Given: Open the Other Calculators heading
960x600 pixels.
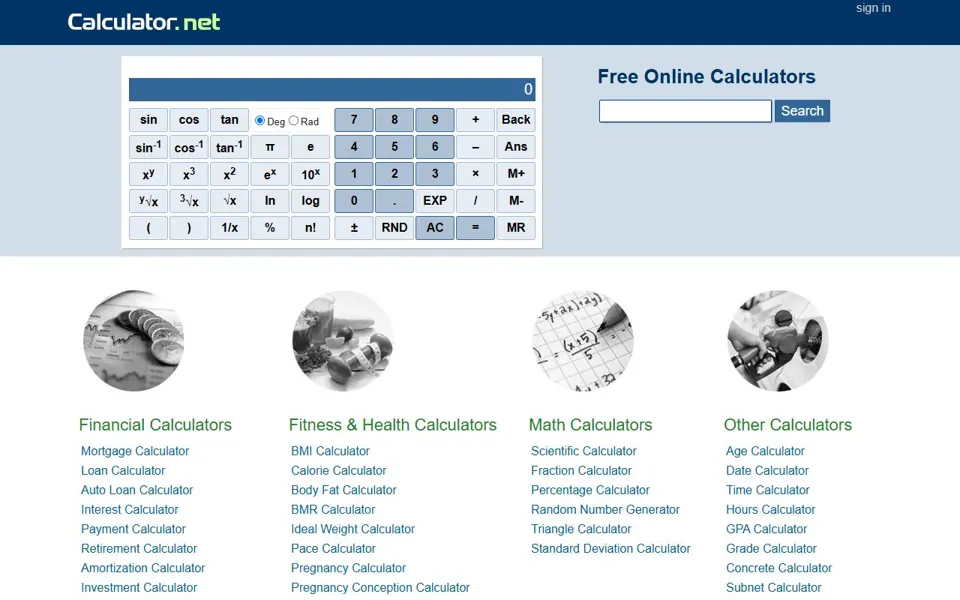Looking at the screenshot, I should 787,425.
